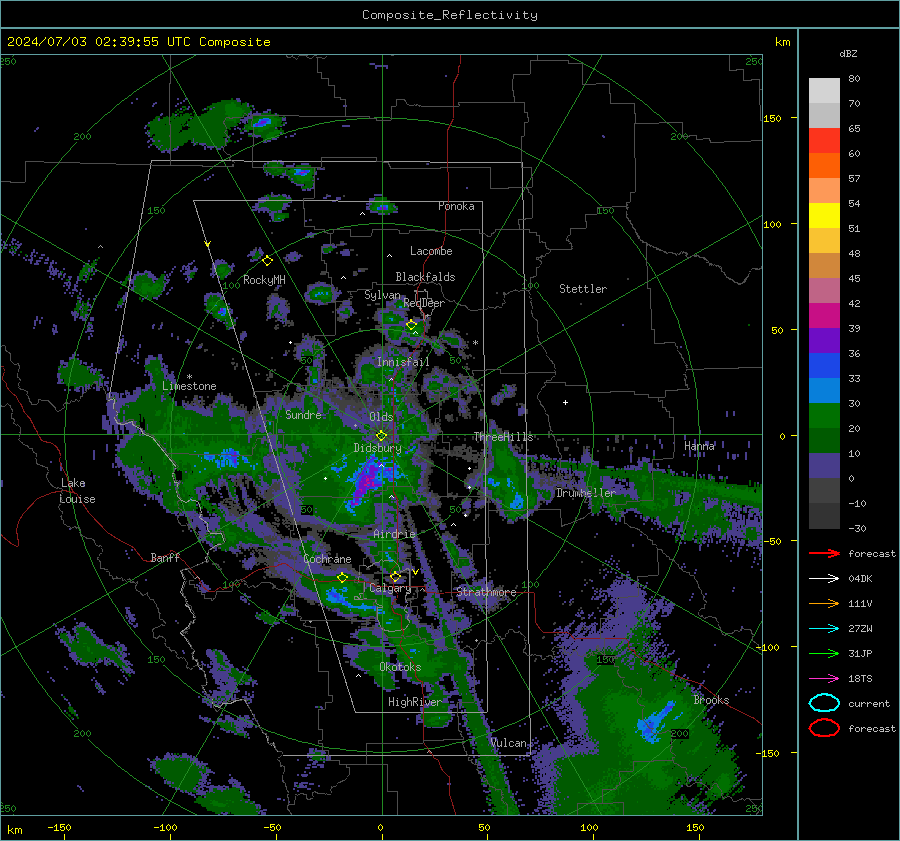Click the royal blue swatch below 36 dBZ
This screenshot has width=900, height=841.
coord(824,365)
